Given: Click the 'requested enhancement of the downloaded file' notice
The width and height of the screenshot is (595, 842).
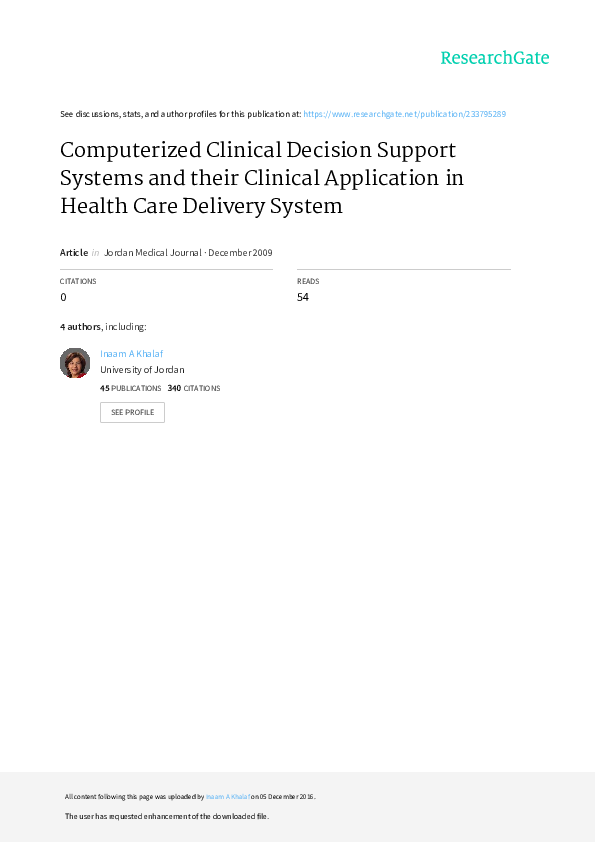Looking at the screenshot, I should (x=167, y=816).
